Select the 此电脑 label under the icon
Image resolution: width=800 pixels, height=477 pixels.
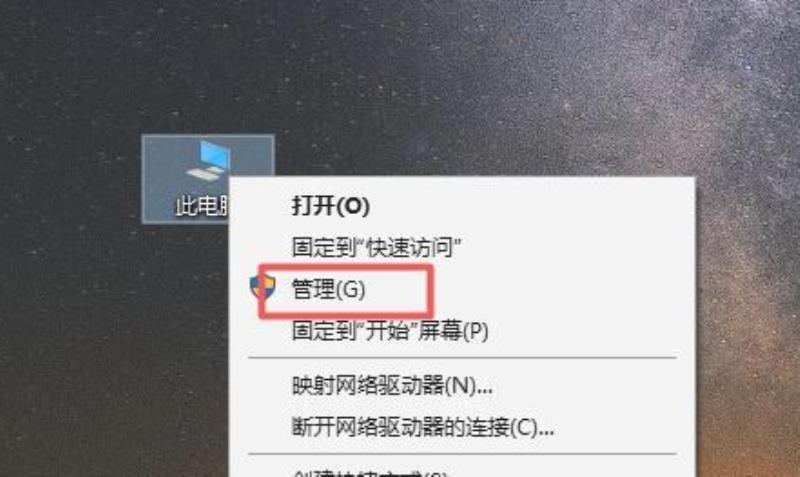pyautogui.click(x=202, y=206)
